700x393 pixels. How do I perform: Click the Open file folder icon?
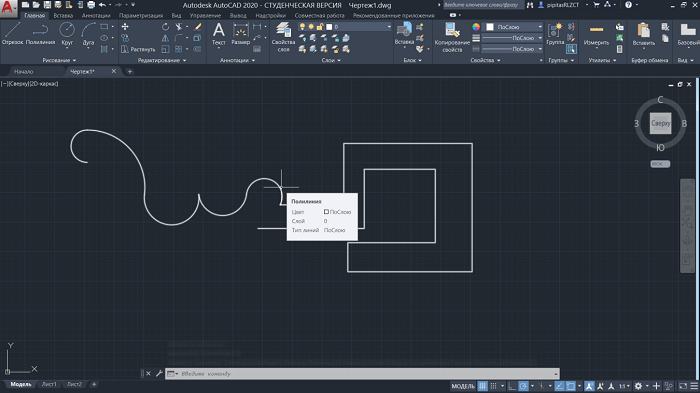36,5
